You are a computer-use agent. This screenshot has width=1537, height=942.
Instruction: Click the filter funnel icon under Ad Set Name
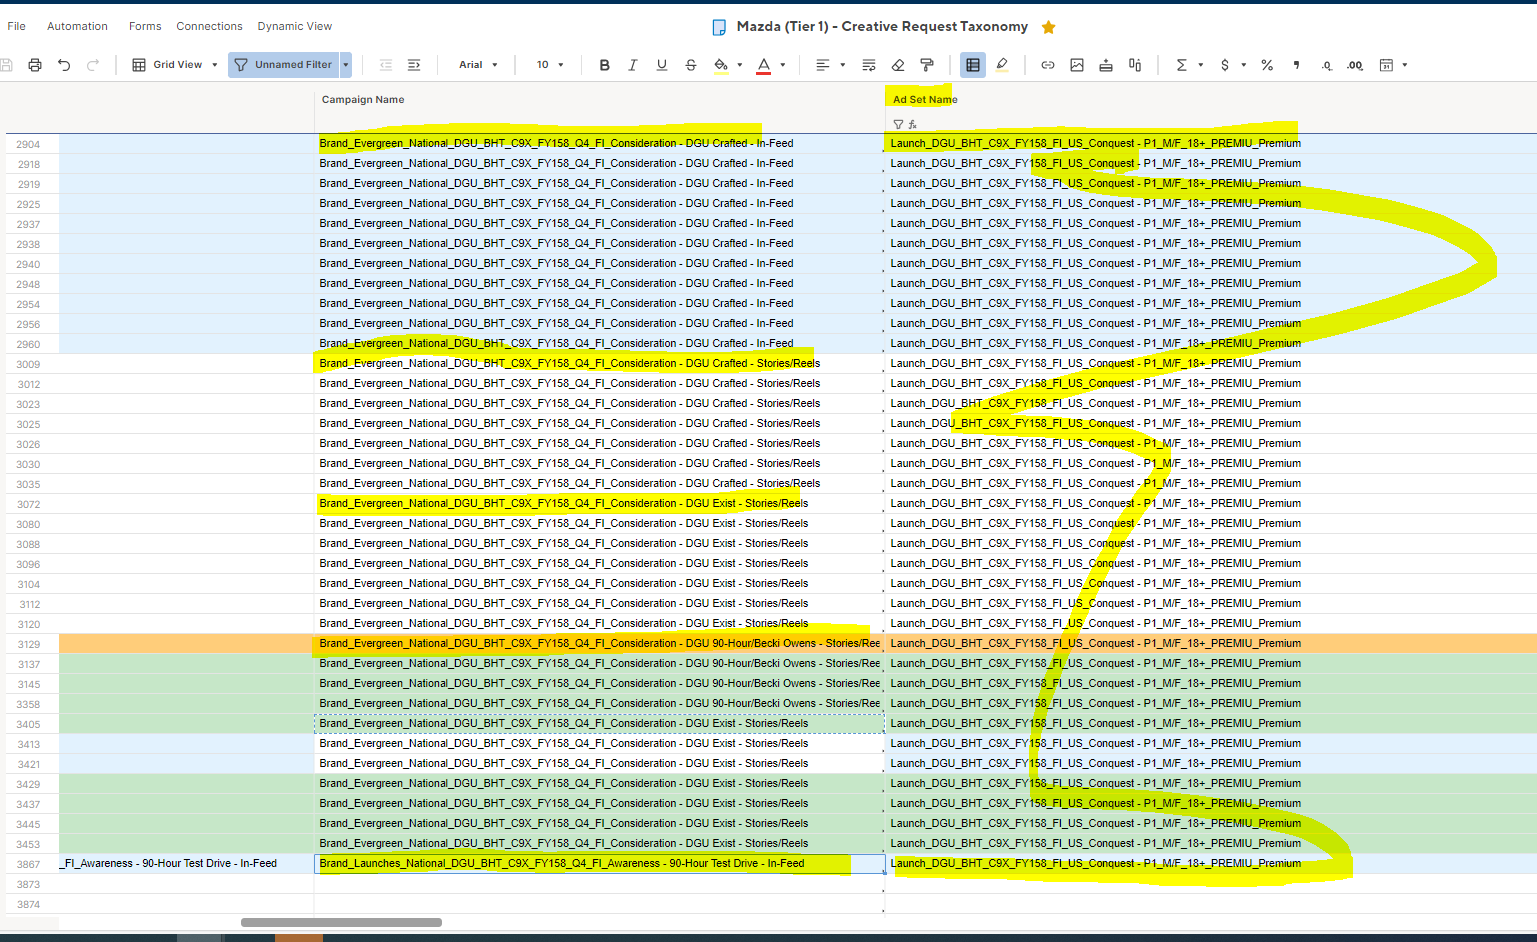(x=898, y=125)
